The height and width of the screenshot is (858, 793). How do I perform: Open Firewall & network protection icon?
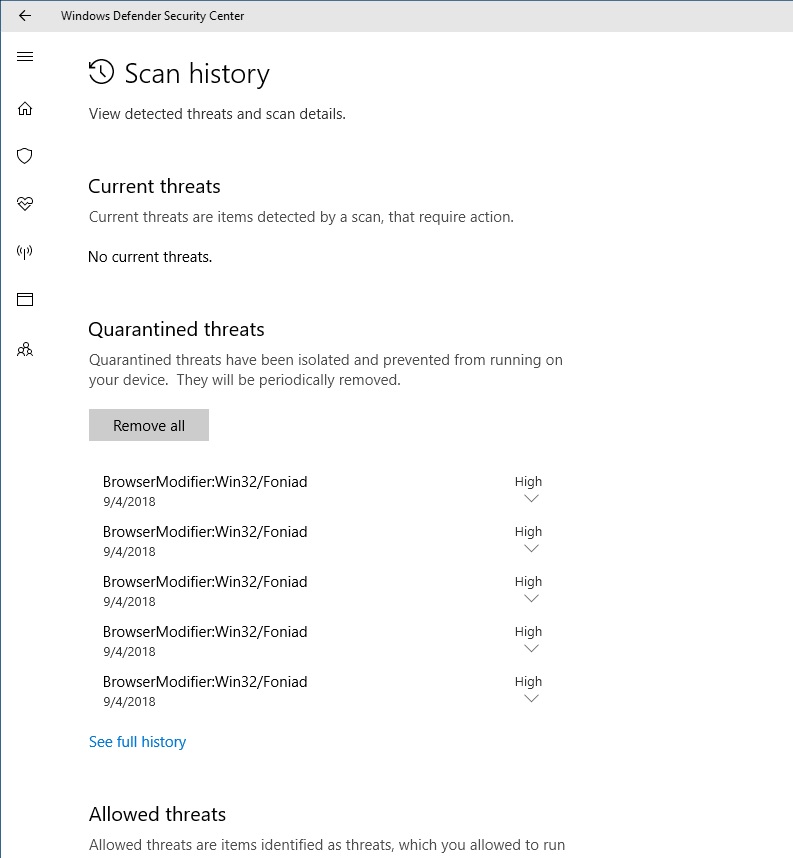25,252
